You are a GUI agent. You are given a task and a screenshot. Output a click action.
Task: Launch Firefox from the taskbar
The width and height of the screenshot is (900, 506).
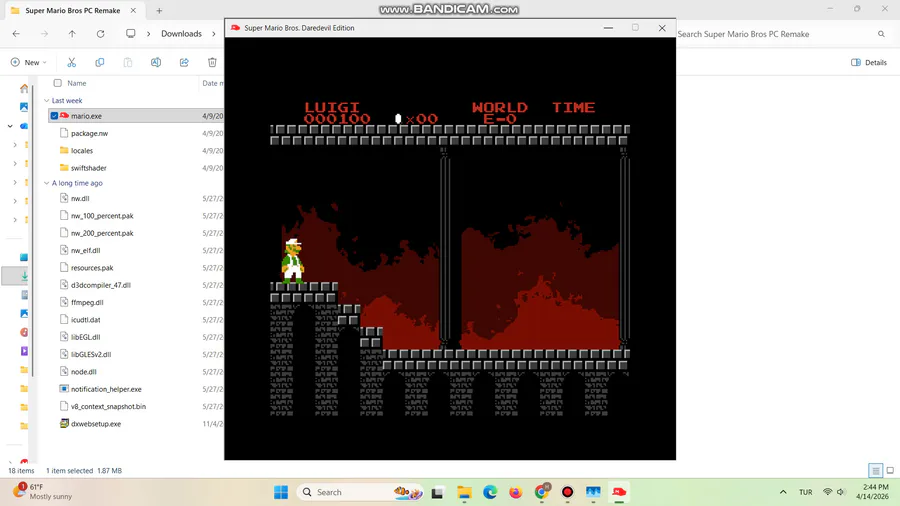pos(515,492)
